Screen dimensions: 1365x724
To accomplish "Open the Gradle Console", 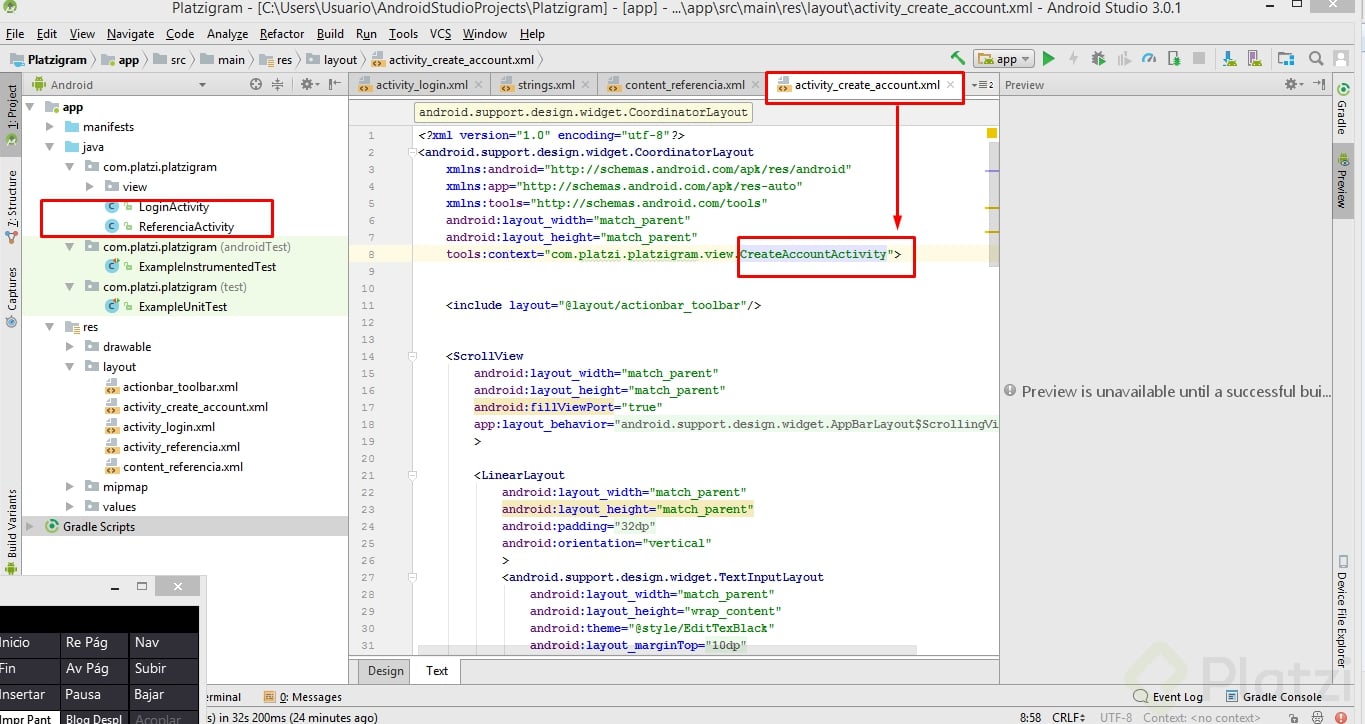I will 1281,697.
